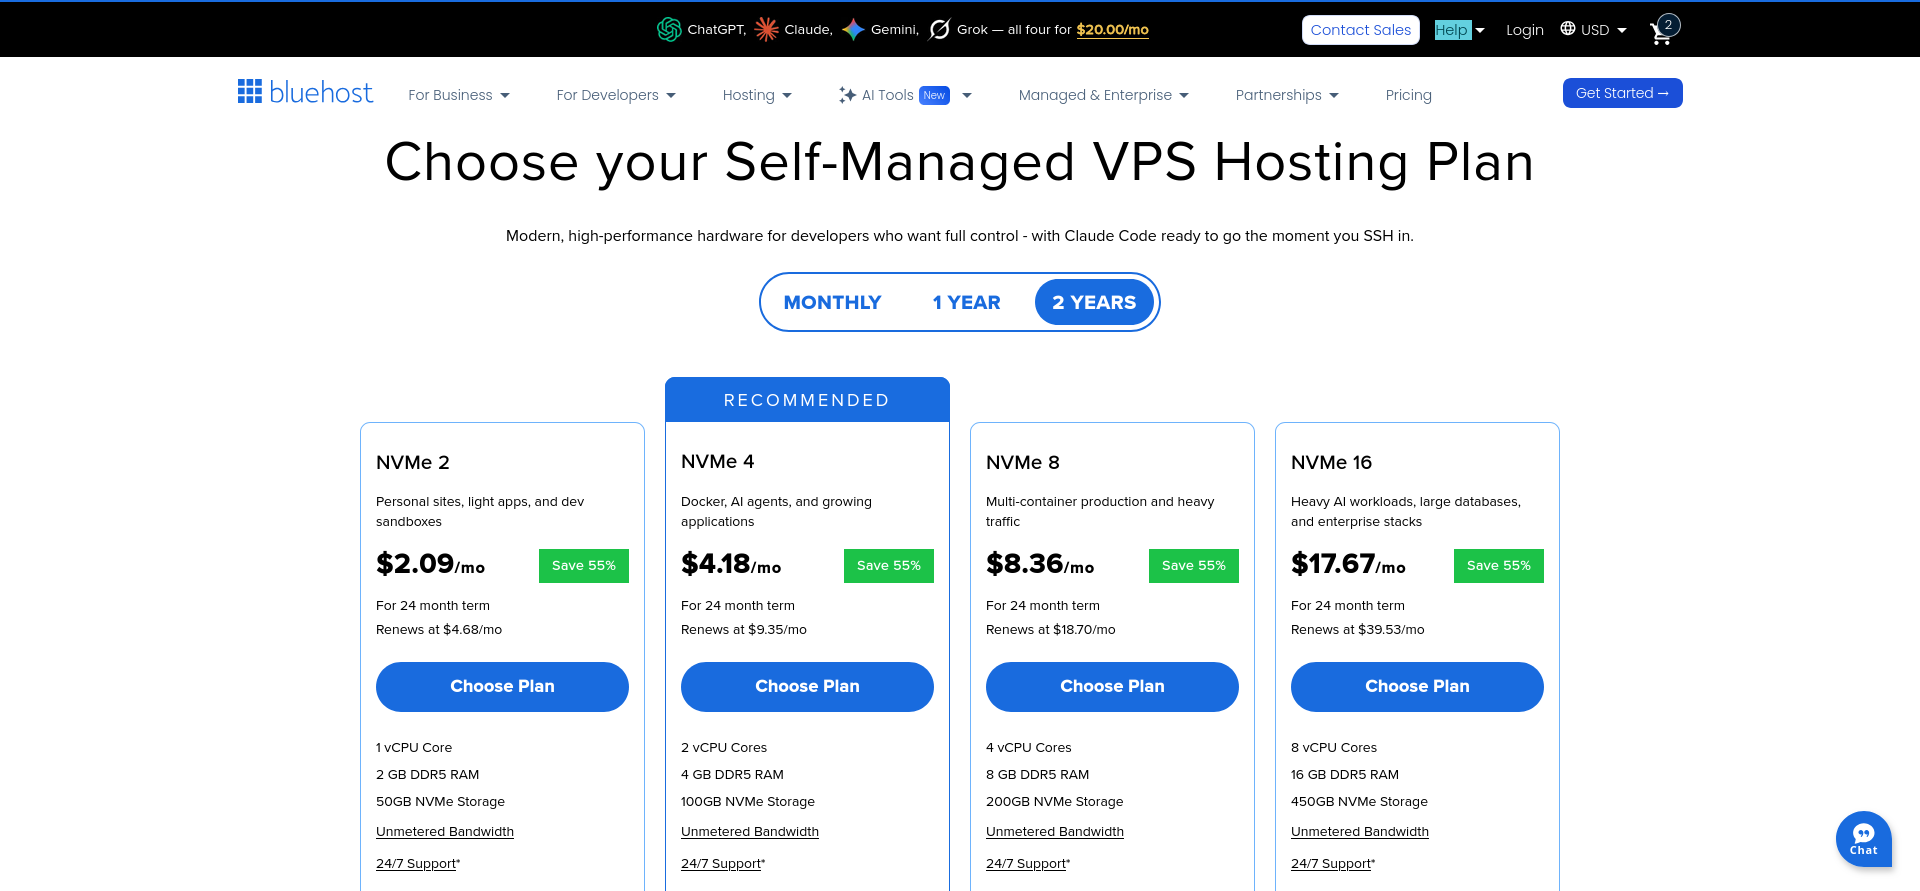Click the New badge beside AI Tools
1920x891 pixels.
[x=934, y=95]
